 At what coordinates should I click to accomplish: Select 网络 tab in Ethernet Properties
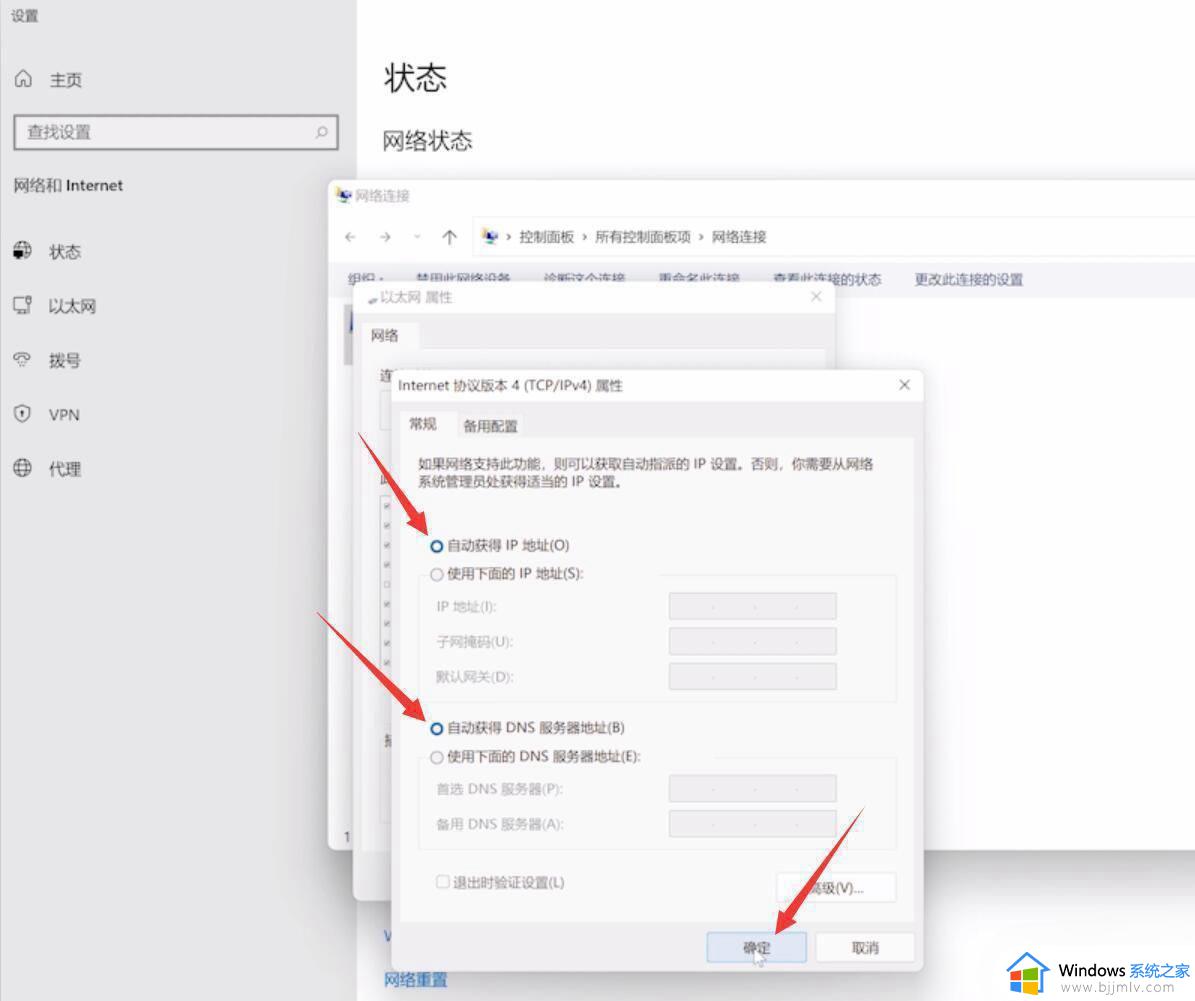coord(385,335)
